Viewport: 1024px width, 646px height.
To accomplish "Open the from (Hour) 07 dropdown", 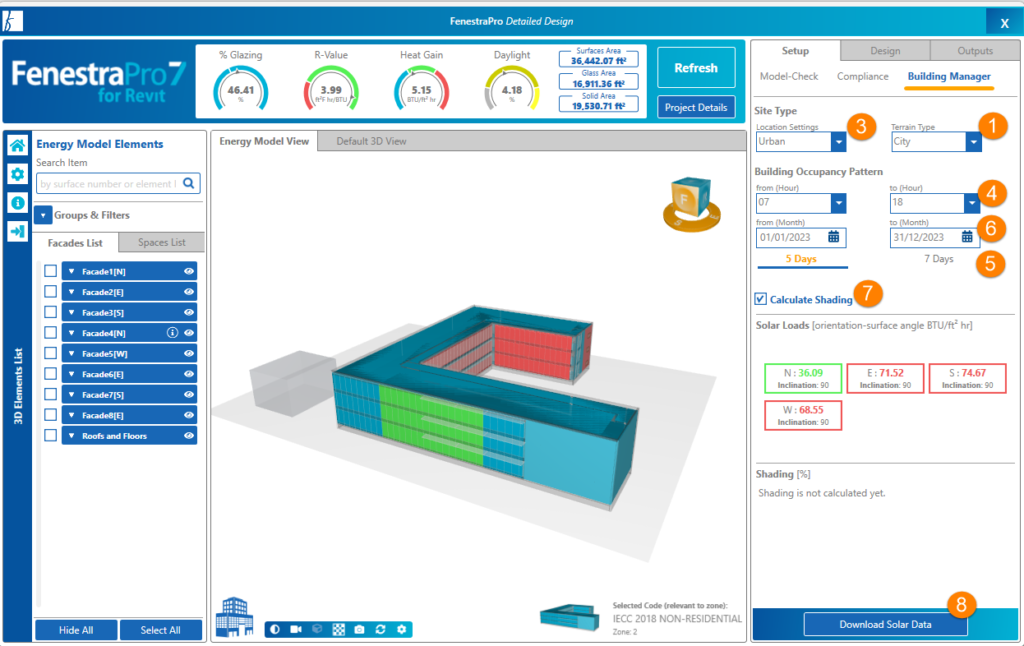I will pyautogui.click(x=839, y=203).
